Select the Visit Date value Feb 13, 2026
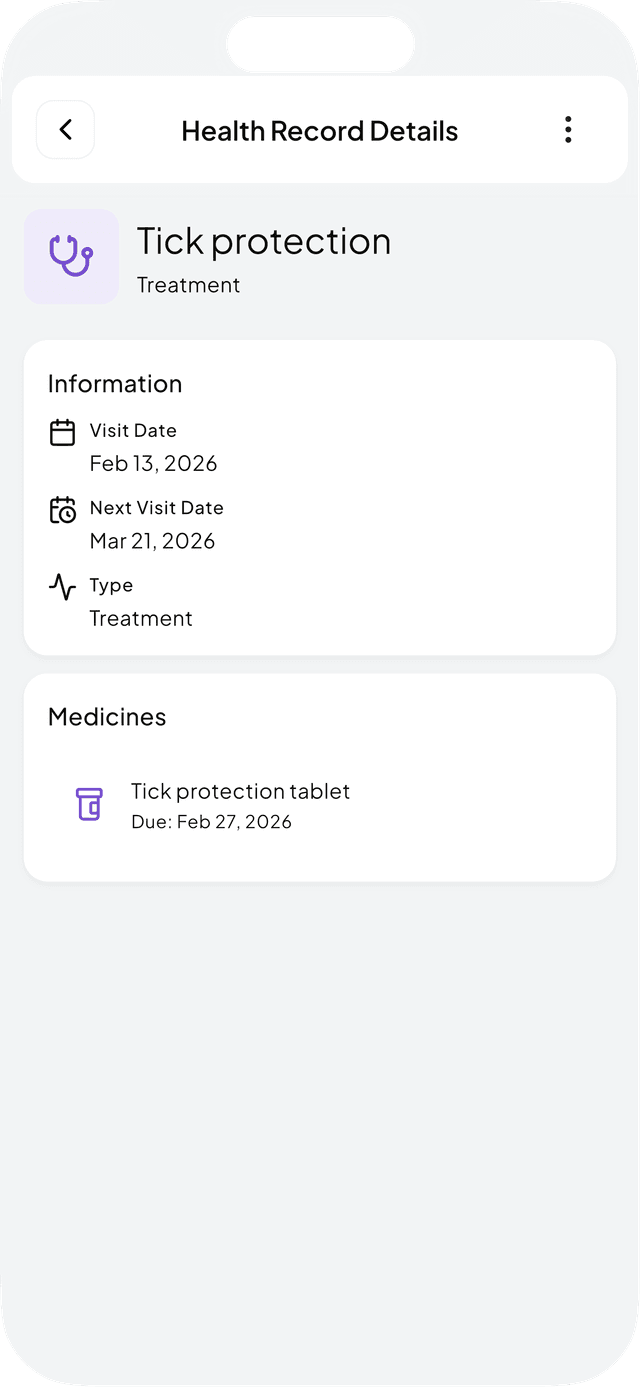Viewport: 640px width, 1387px height. [153, 463]
